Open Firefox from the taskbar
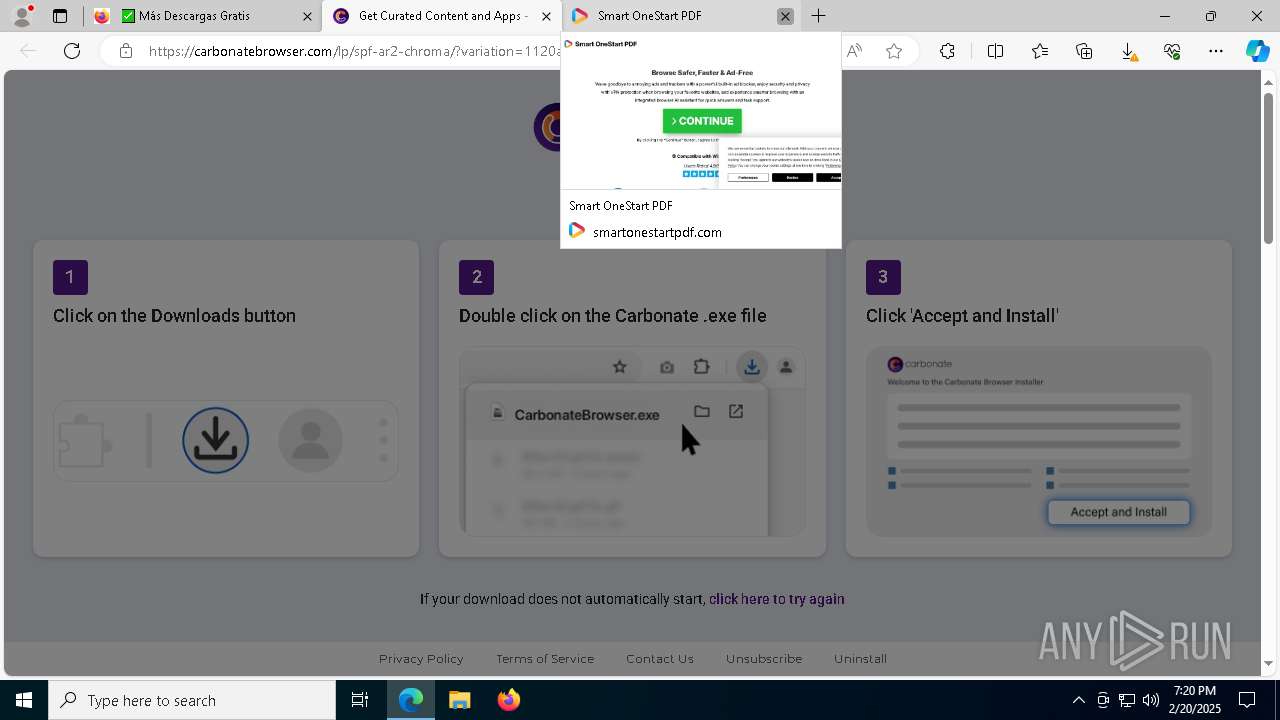The width and height of the screenshot is (1280, 720). pyautogui.click(x=509, y=700)
